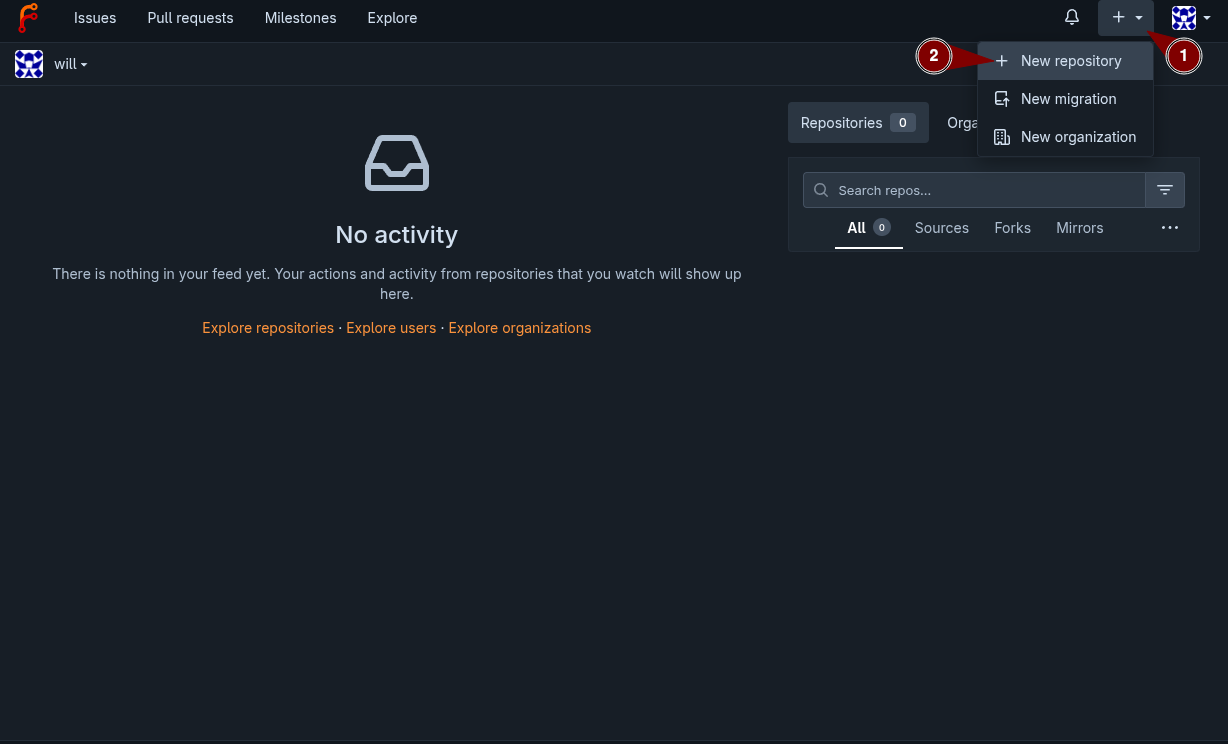Open the notifications bell
The image size is (1228, 744).
1072,18
